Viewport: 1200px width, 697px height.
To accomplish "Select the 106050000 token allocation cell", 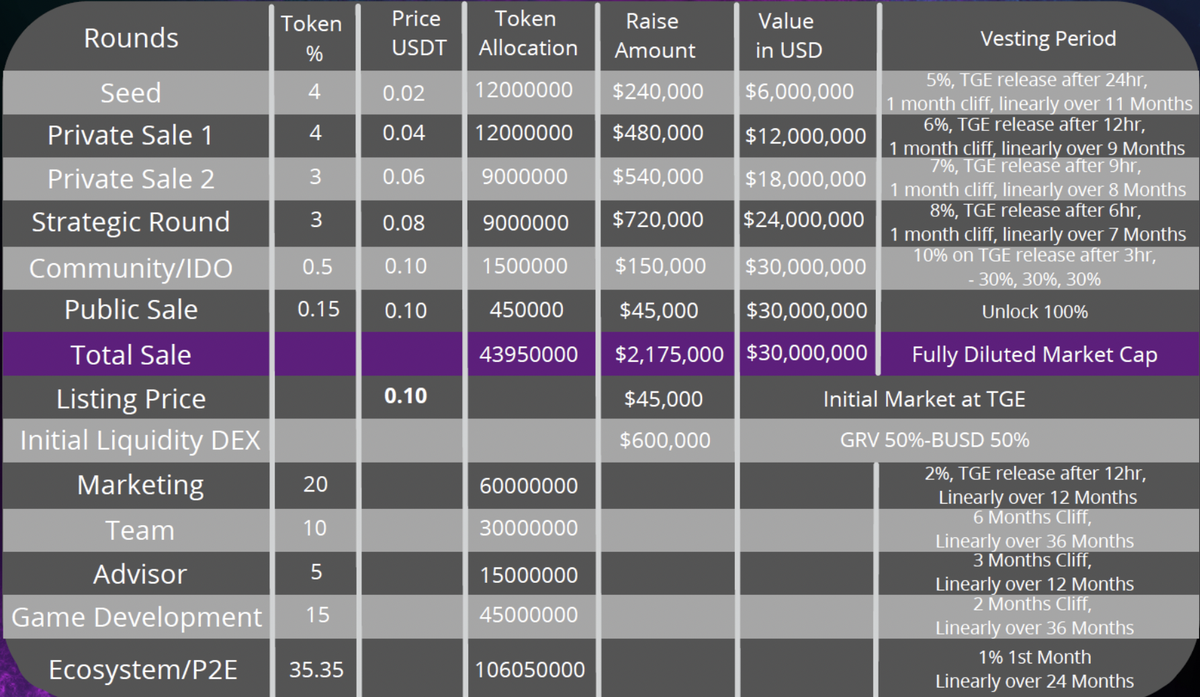I will 527,669.
